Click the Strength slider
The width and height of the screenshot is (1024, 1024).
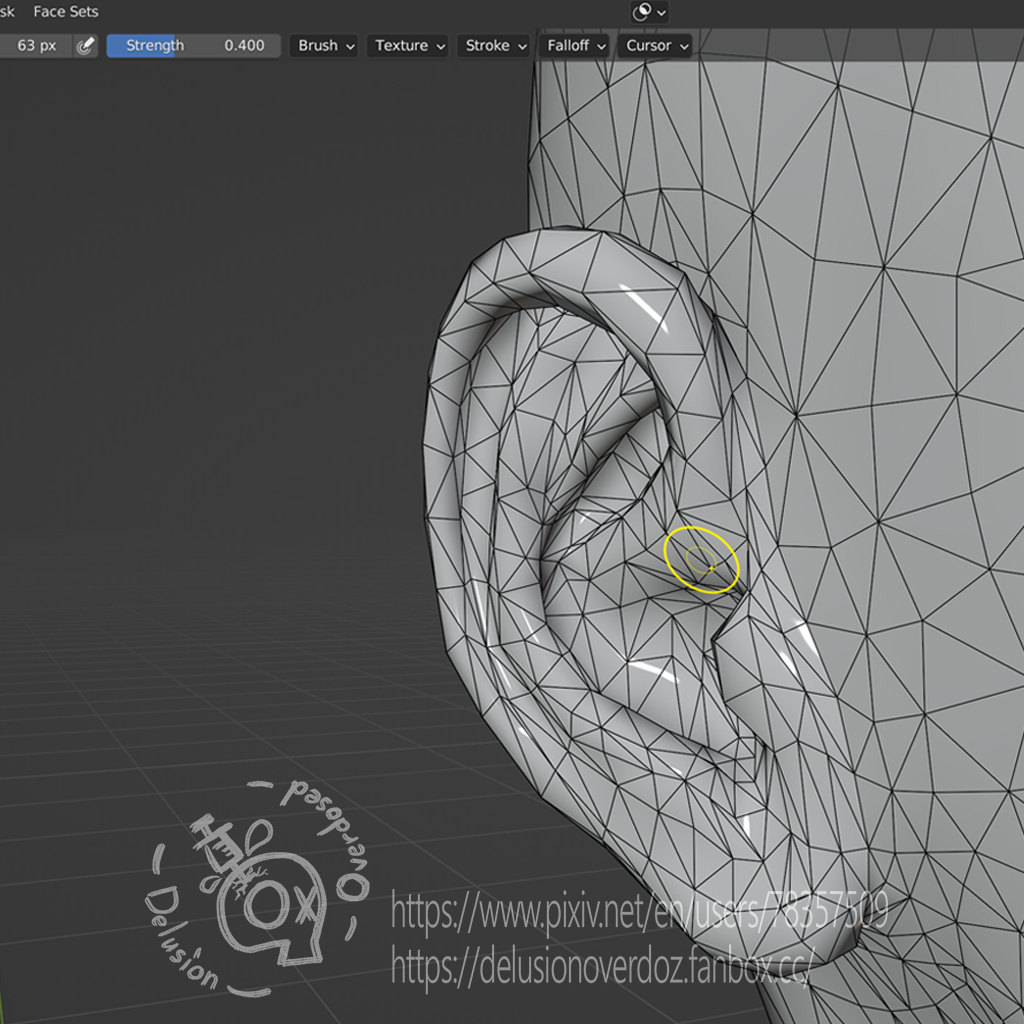click(x=193, y=46)
